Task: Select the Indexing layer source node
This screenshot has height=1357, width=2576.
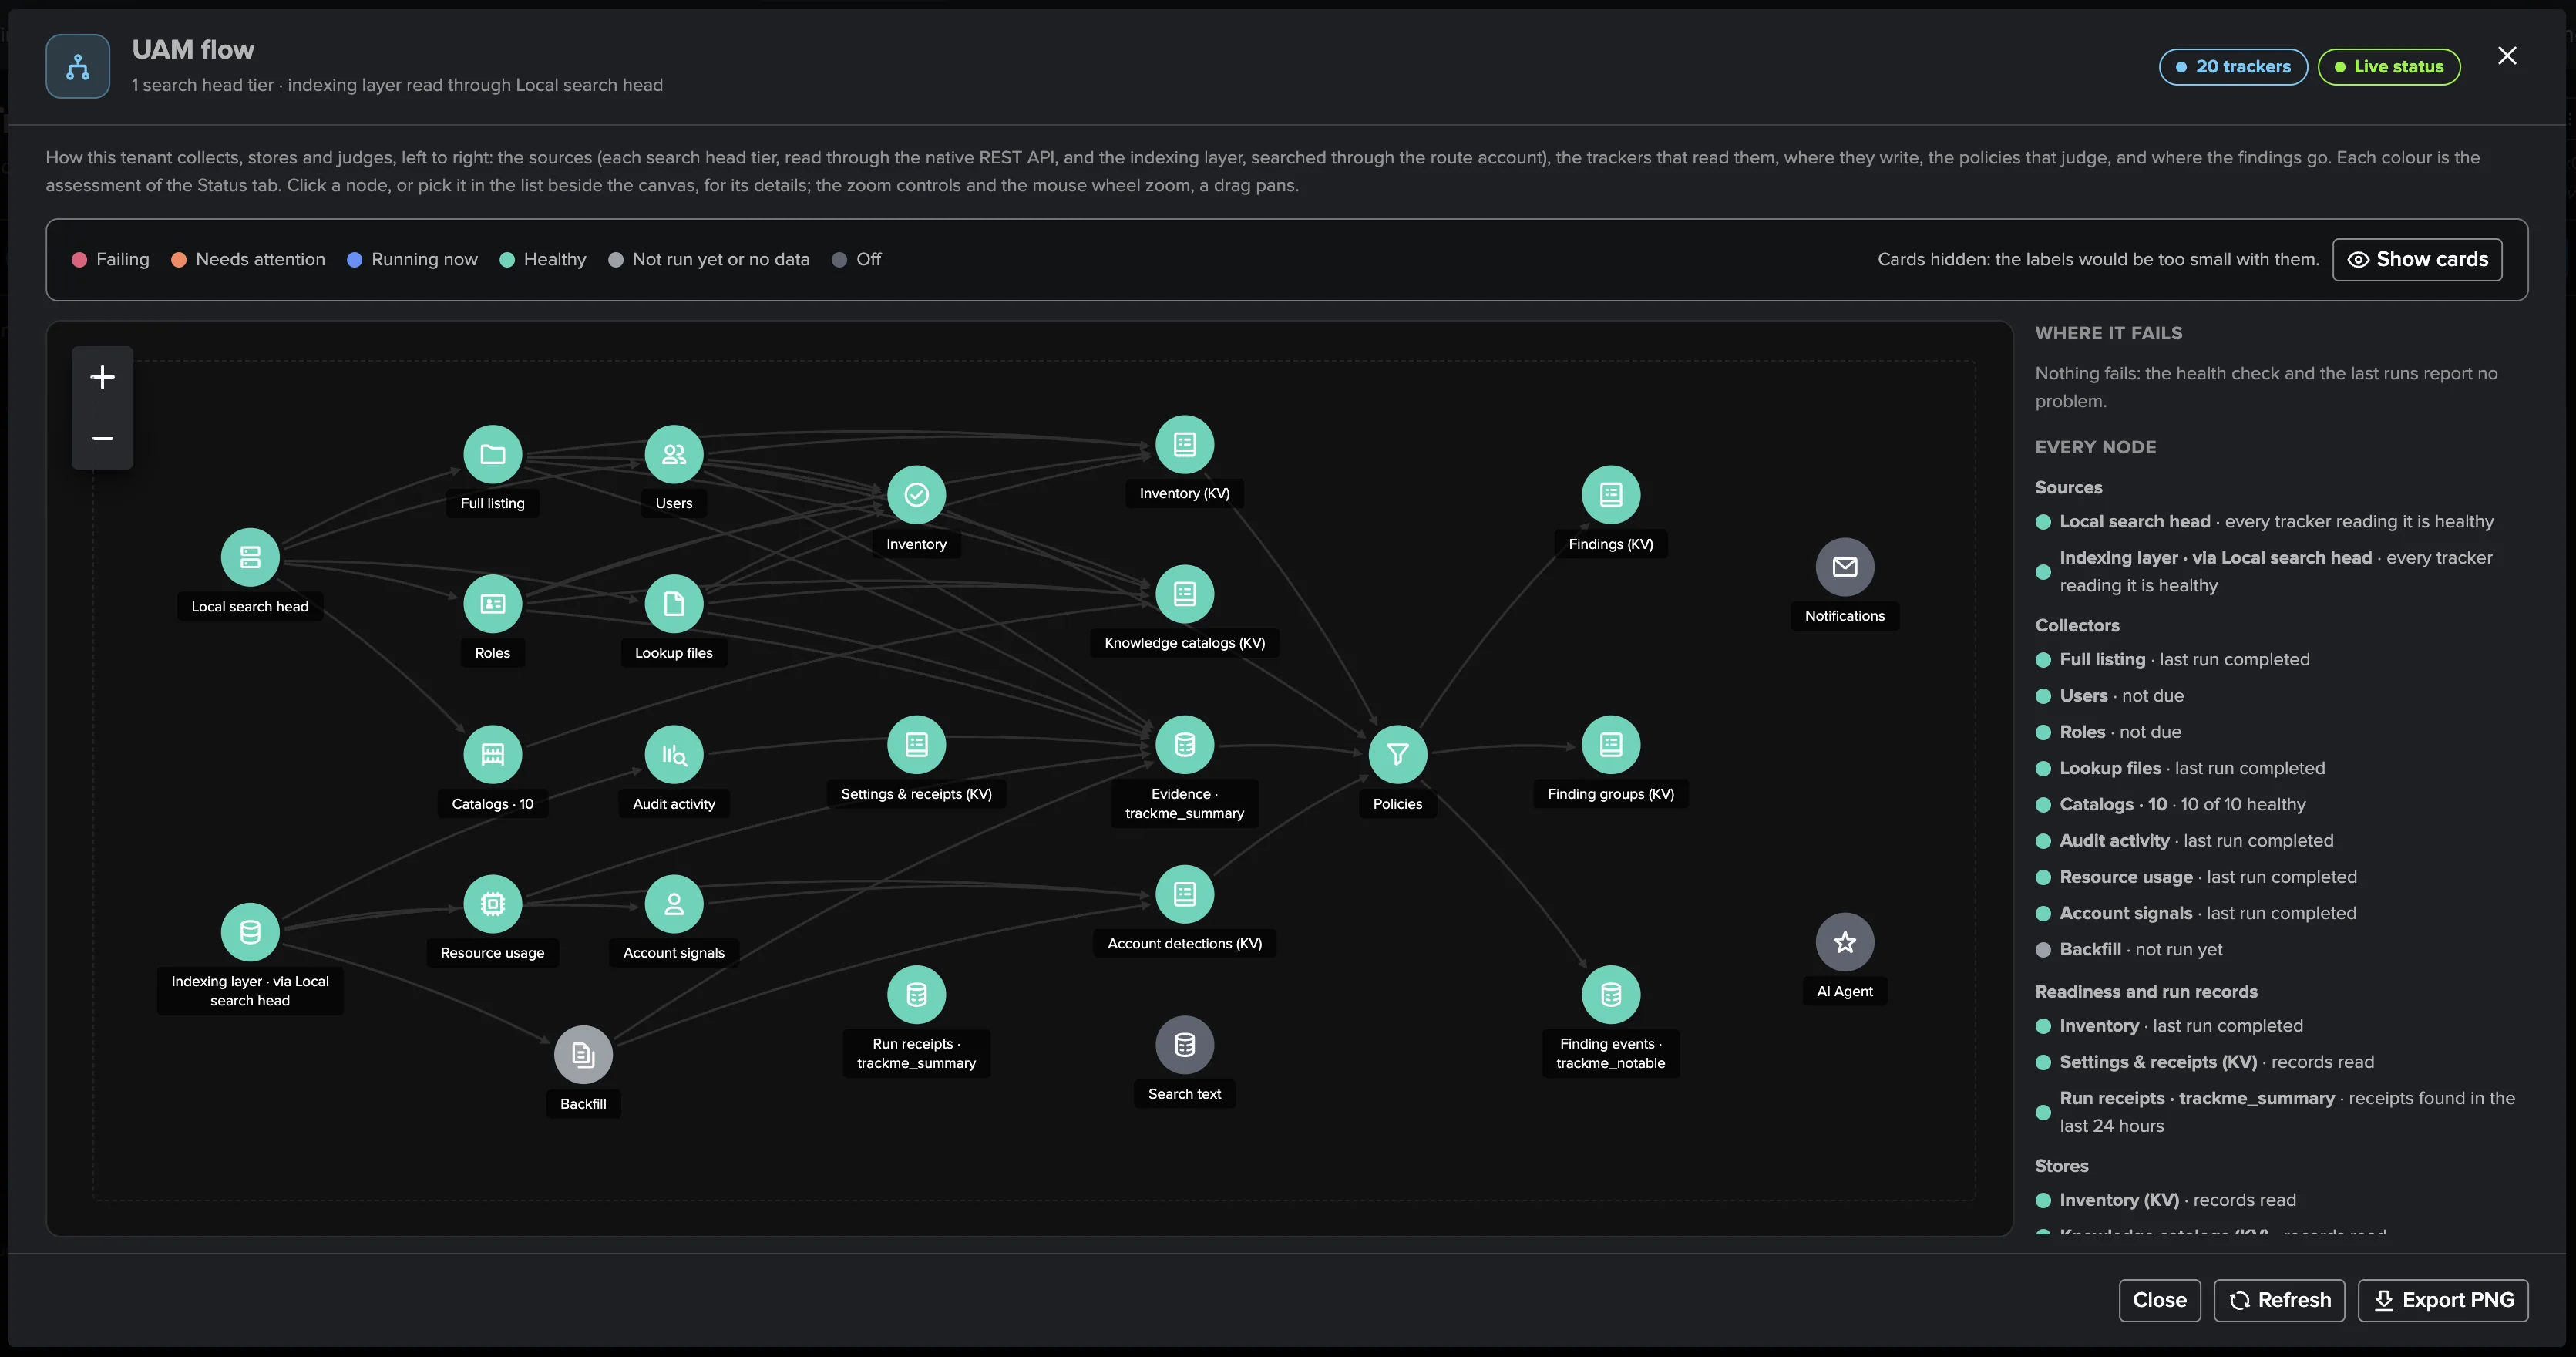Action: [x=250, y=932]
